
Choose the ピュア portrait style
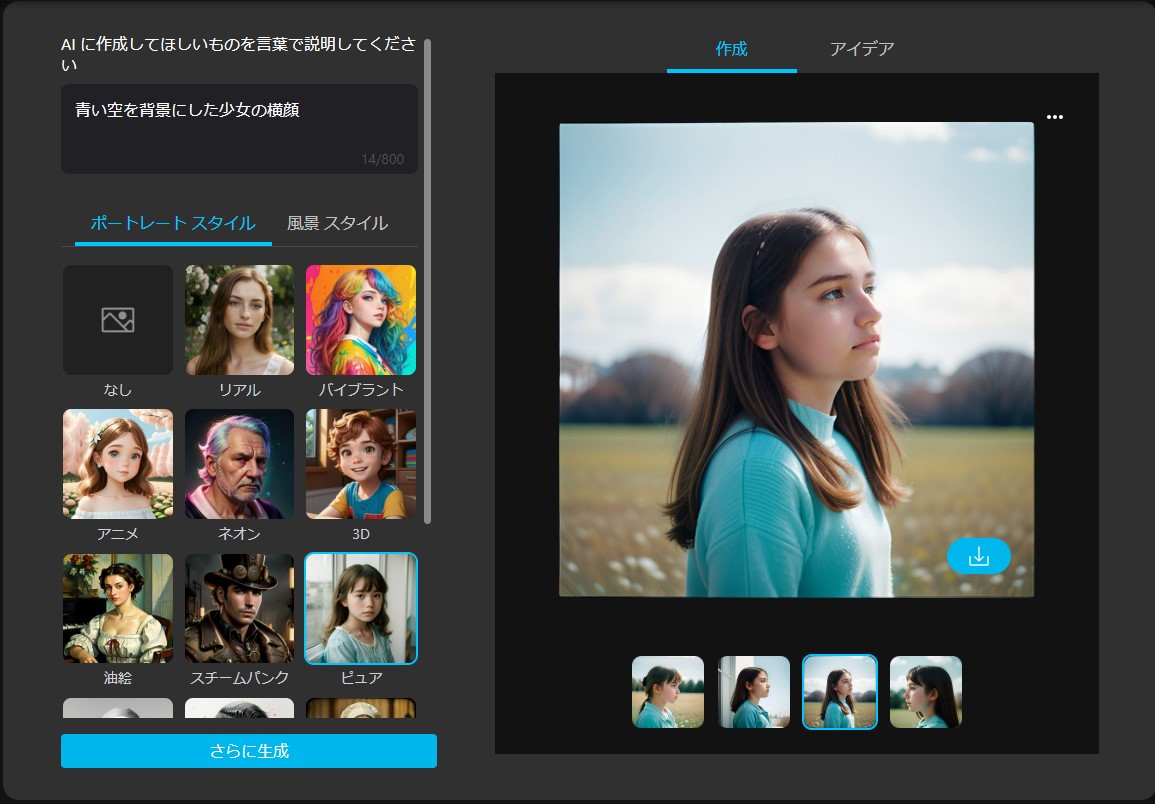pos(361,609)
